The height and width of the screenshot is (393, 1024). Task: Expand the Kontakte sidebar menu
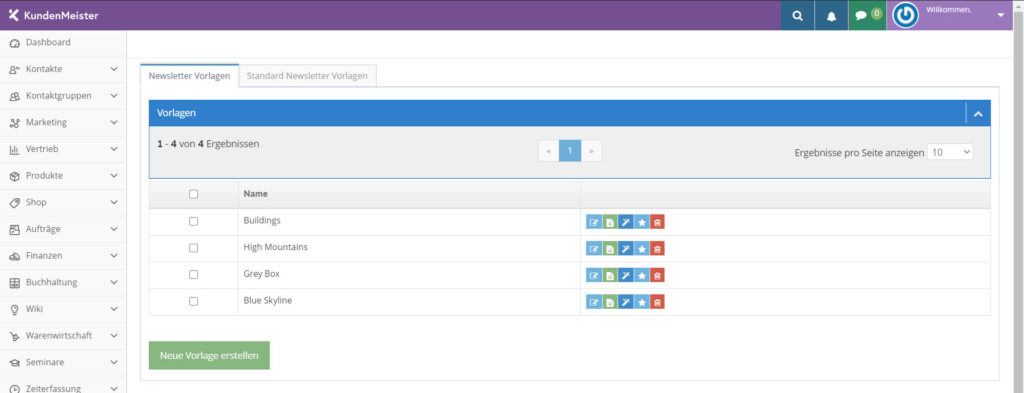[63, 69]
